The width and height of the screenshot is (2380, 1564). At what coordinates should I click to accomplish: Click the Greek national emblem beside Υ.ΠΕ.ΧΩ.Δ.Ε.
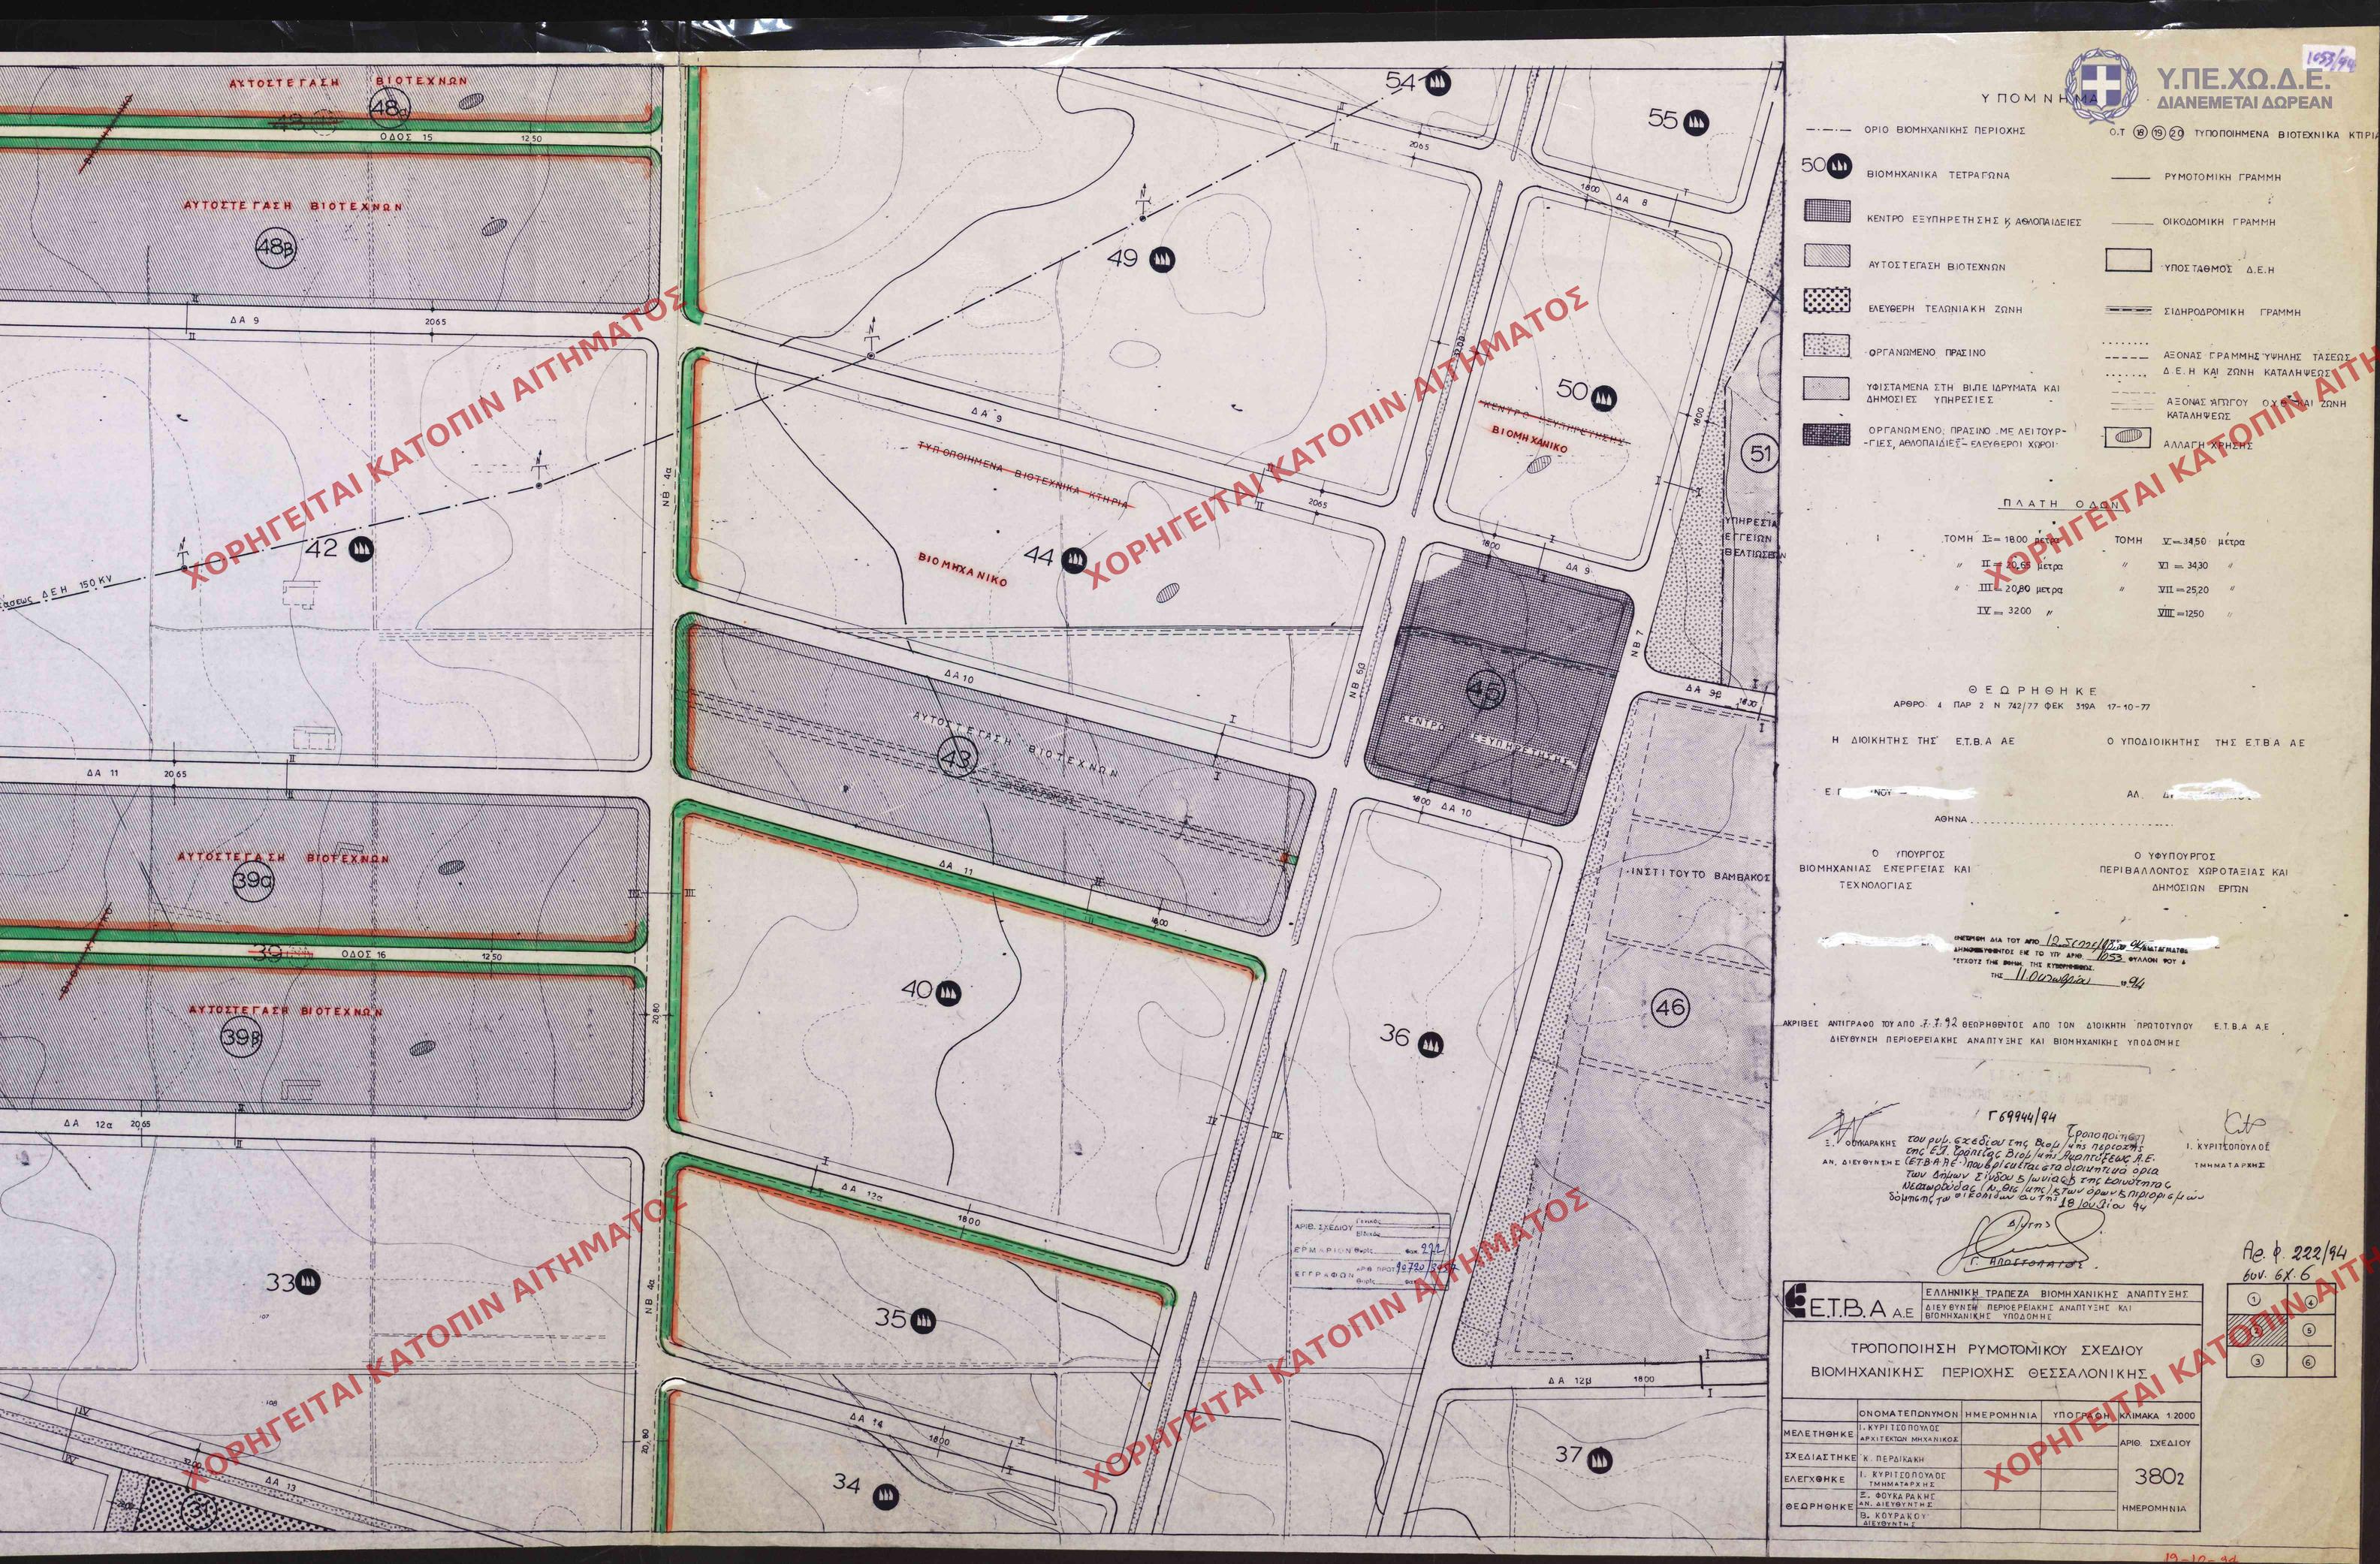tap(2101, 87)
